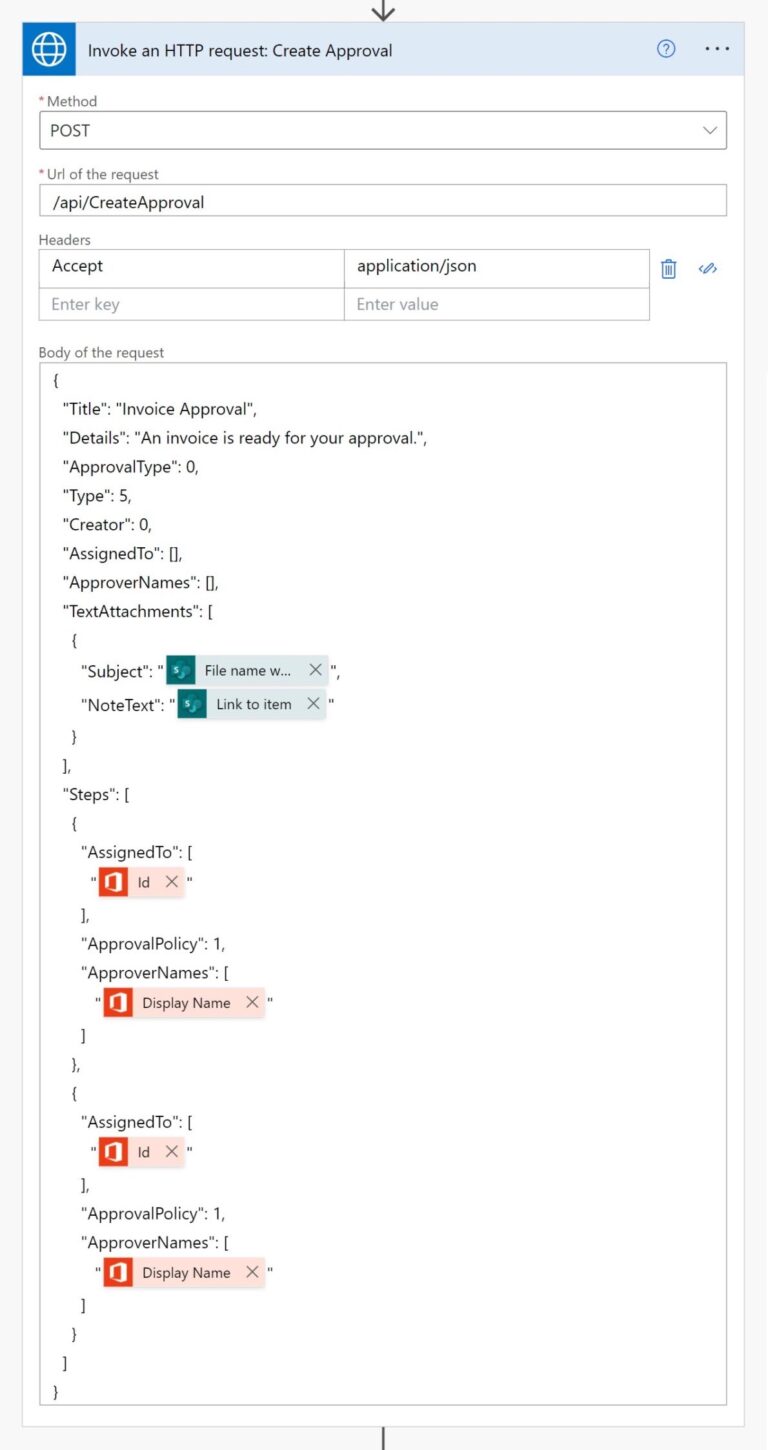Remove the File name token with its X
Screen dimensions: 768x1450
316,670
